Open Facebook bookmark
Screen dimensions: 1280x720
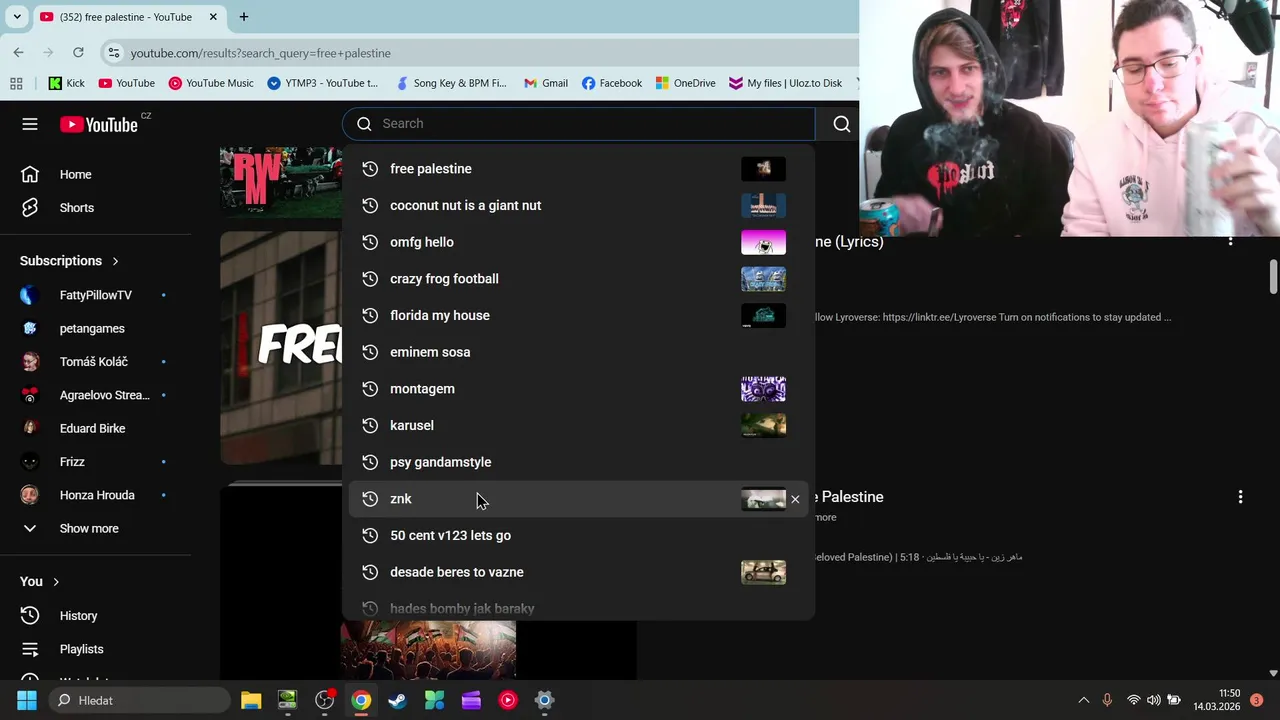612,83
